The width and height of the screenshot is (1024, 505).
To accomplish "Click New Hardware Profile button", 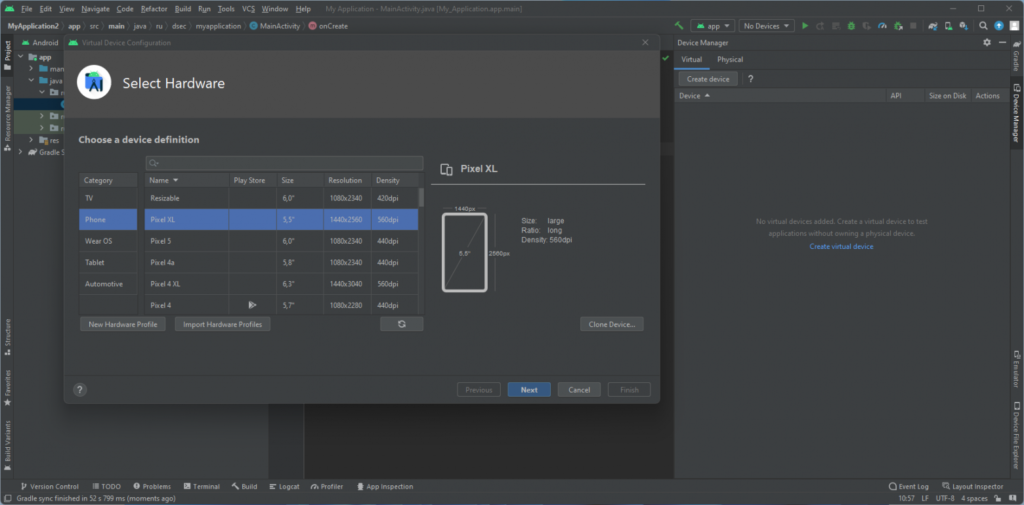I will coord(123,324).
